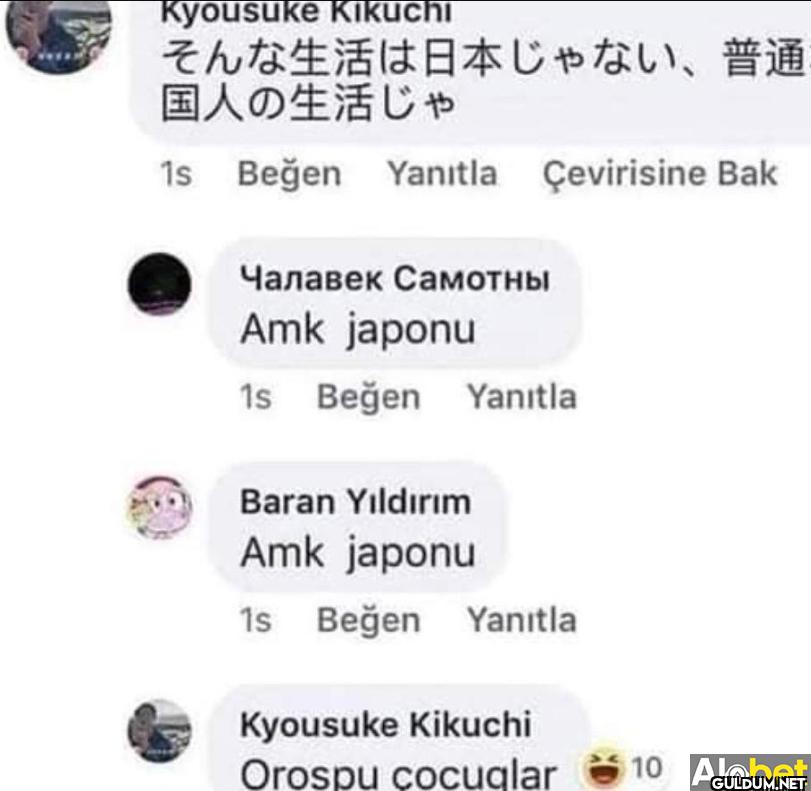View the 10 reactions count

[647, 768]
